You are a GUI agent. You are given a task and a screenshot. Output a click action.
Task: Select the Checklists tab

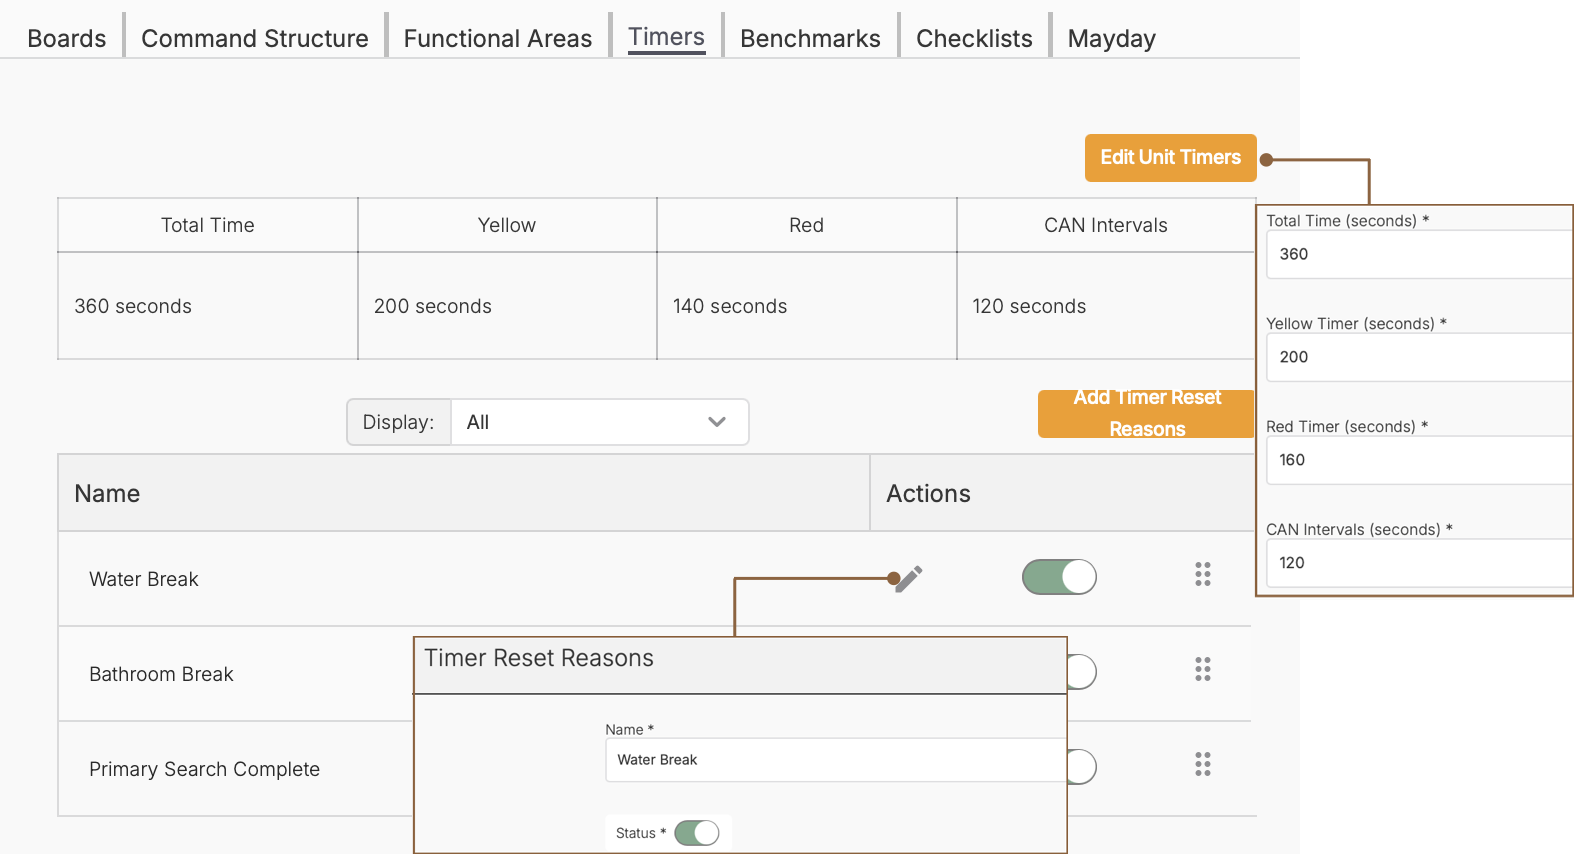(x=974, y=38)
